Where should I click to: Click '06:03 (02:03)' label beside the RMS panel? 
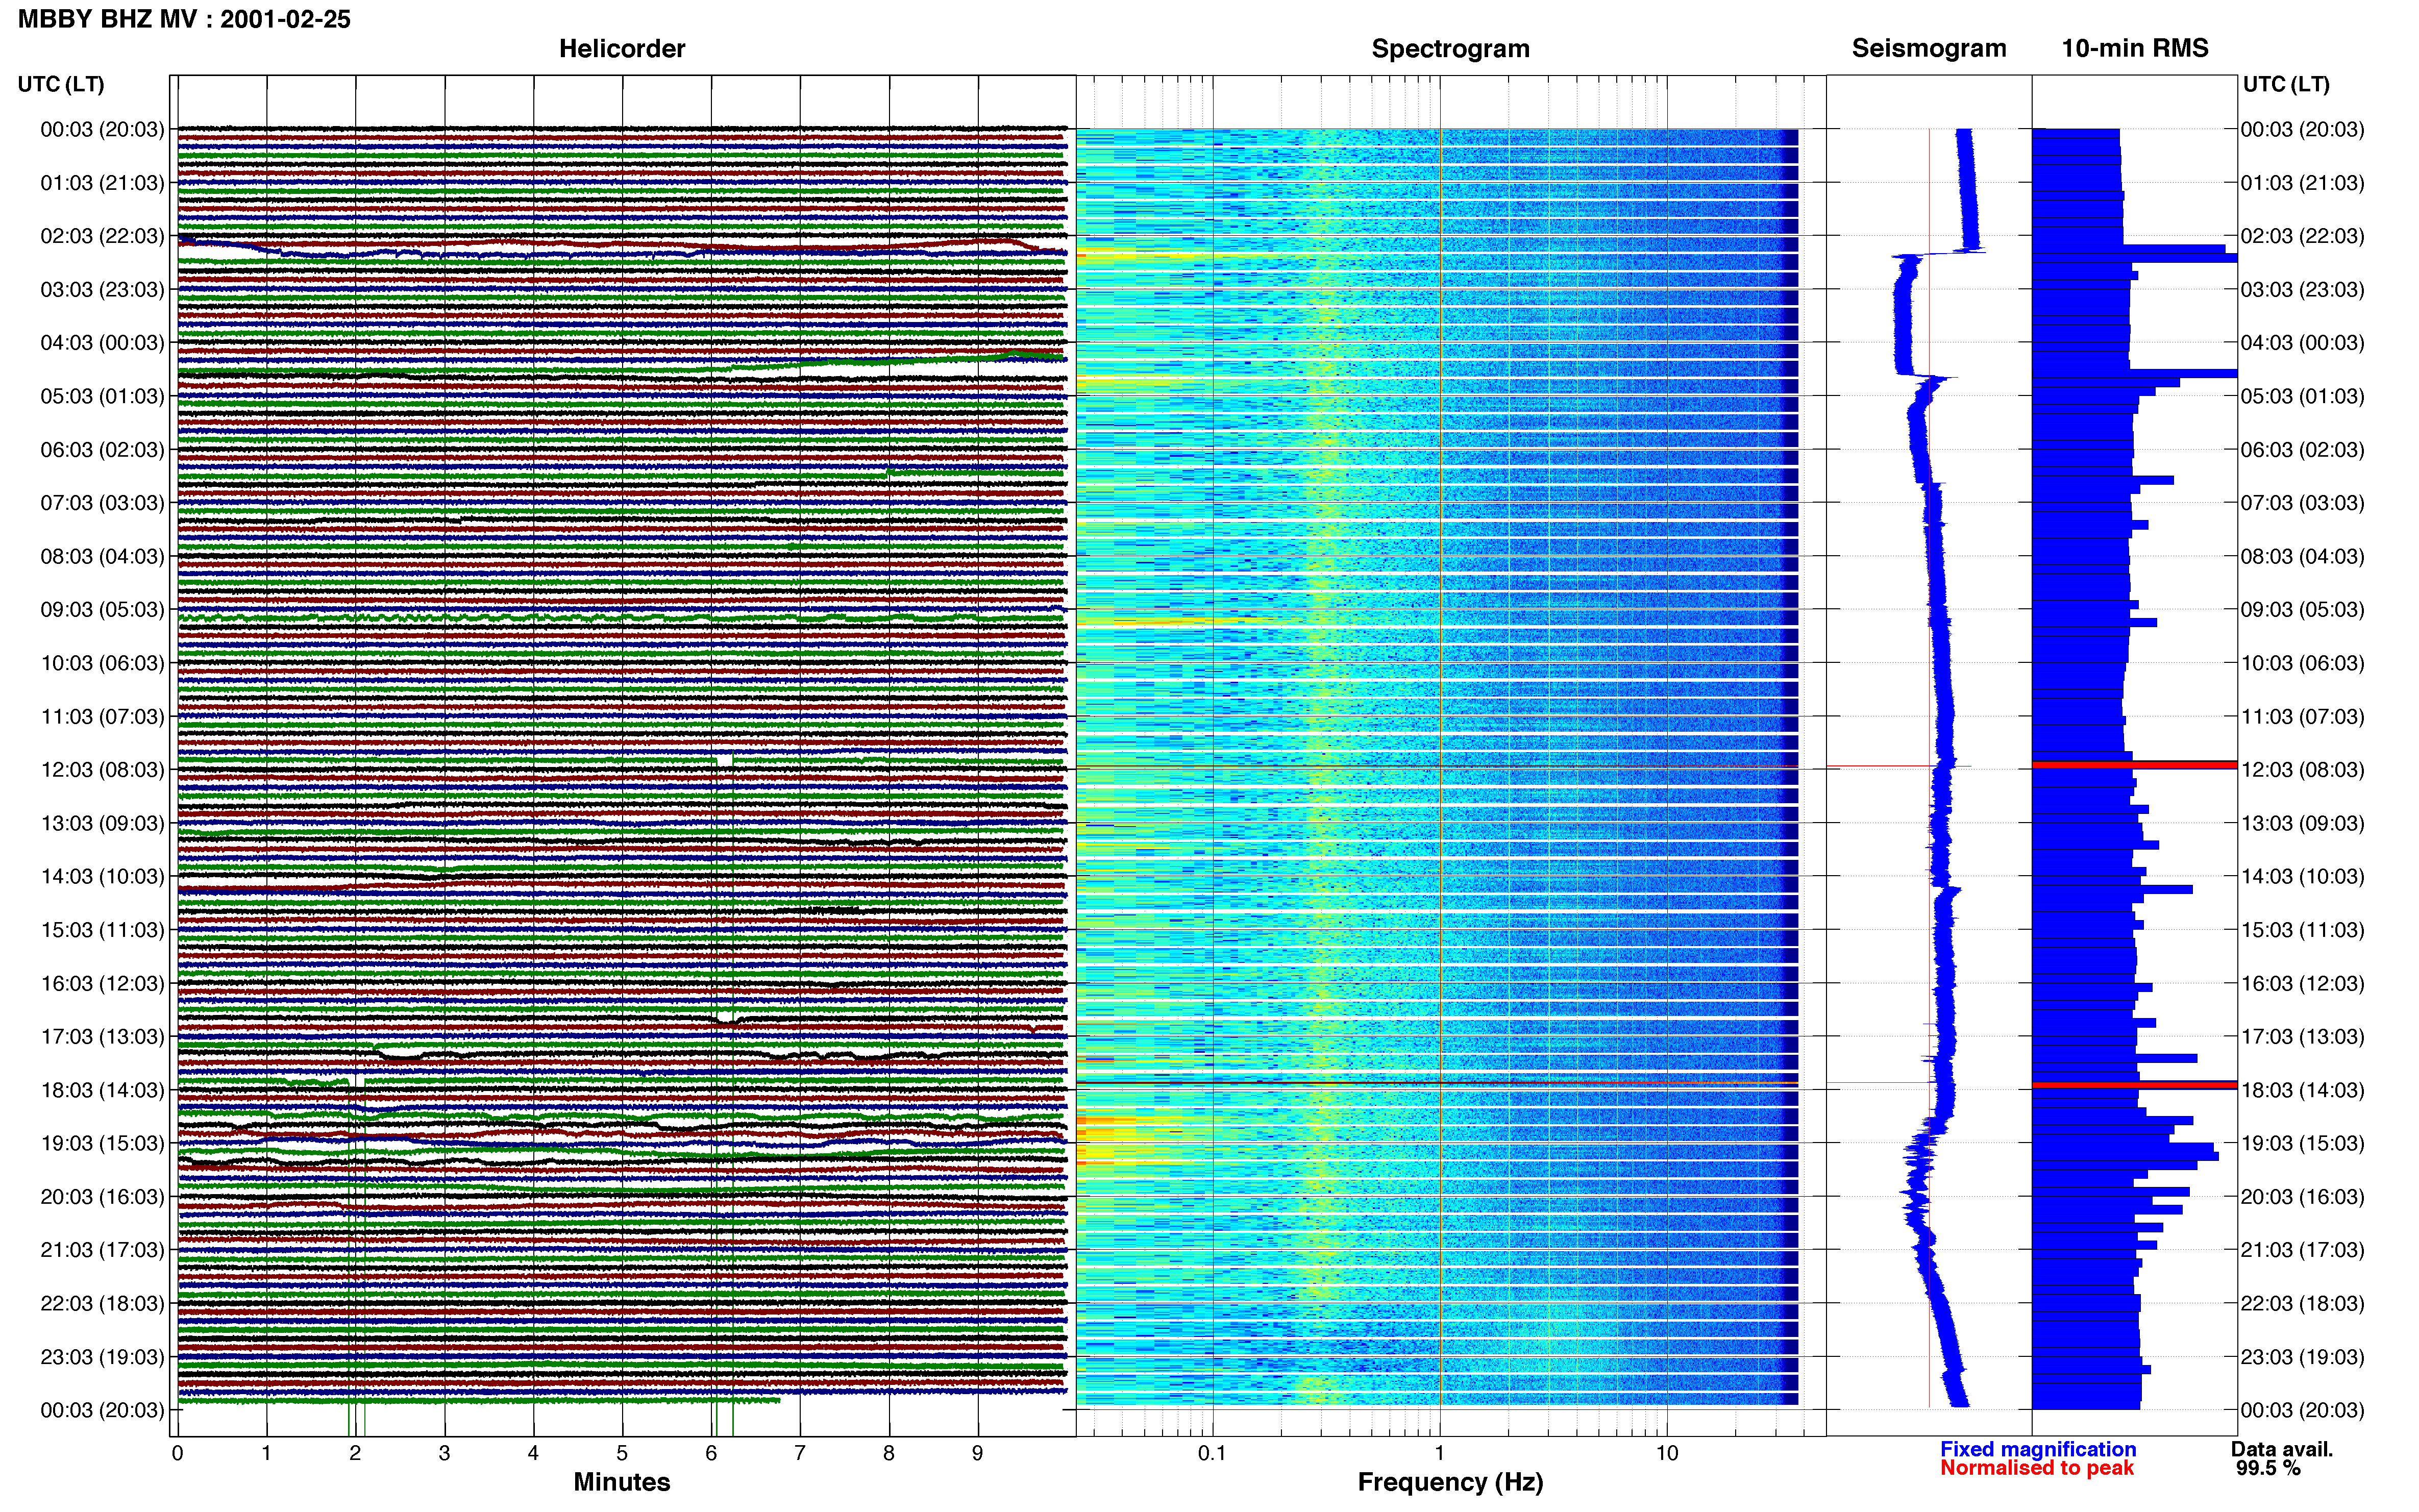2302,450
